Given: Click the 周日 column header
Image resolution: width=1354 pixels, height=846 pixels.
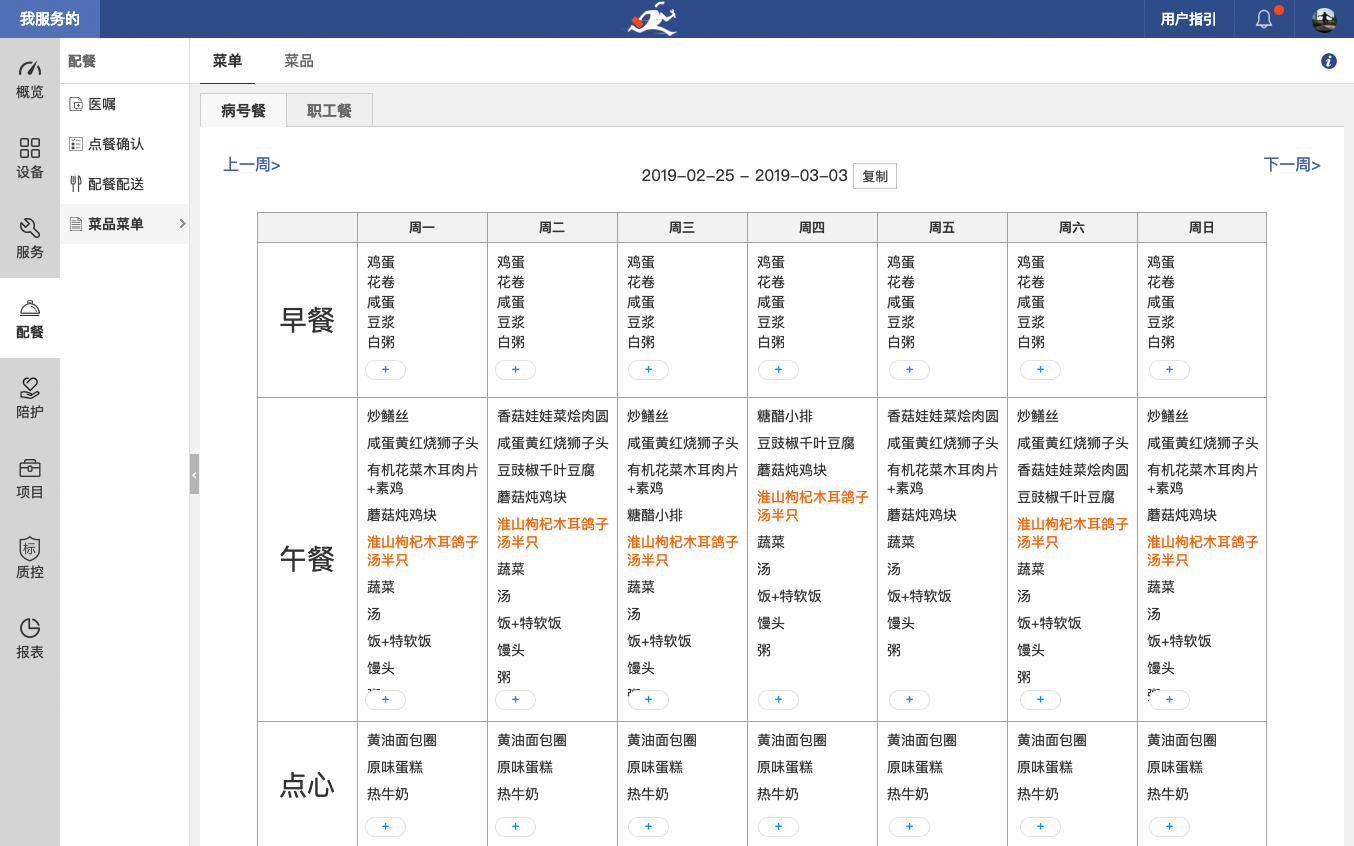Looking at the screenshot, I should [x=1202, y=228].
